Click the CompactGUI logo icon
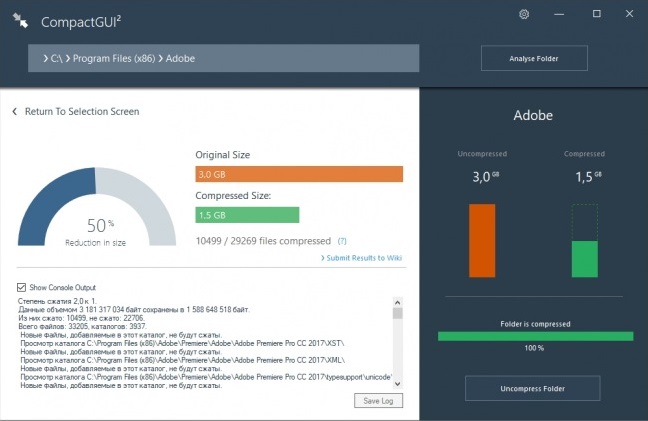648x421 pixels. (x=19, y=20)
